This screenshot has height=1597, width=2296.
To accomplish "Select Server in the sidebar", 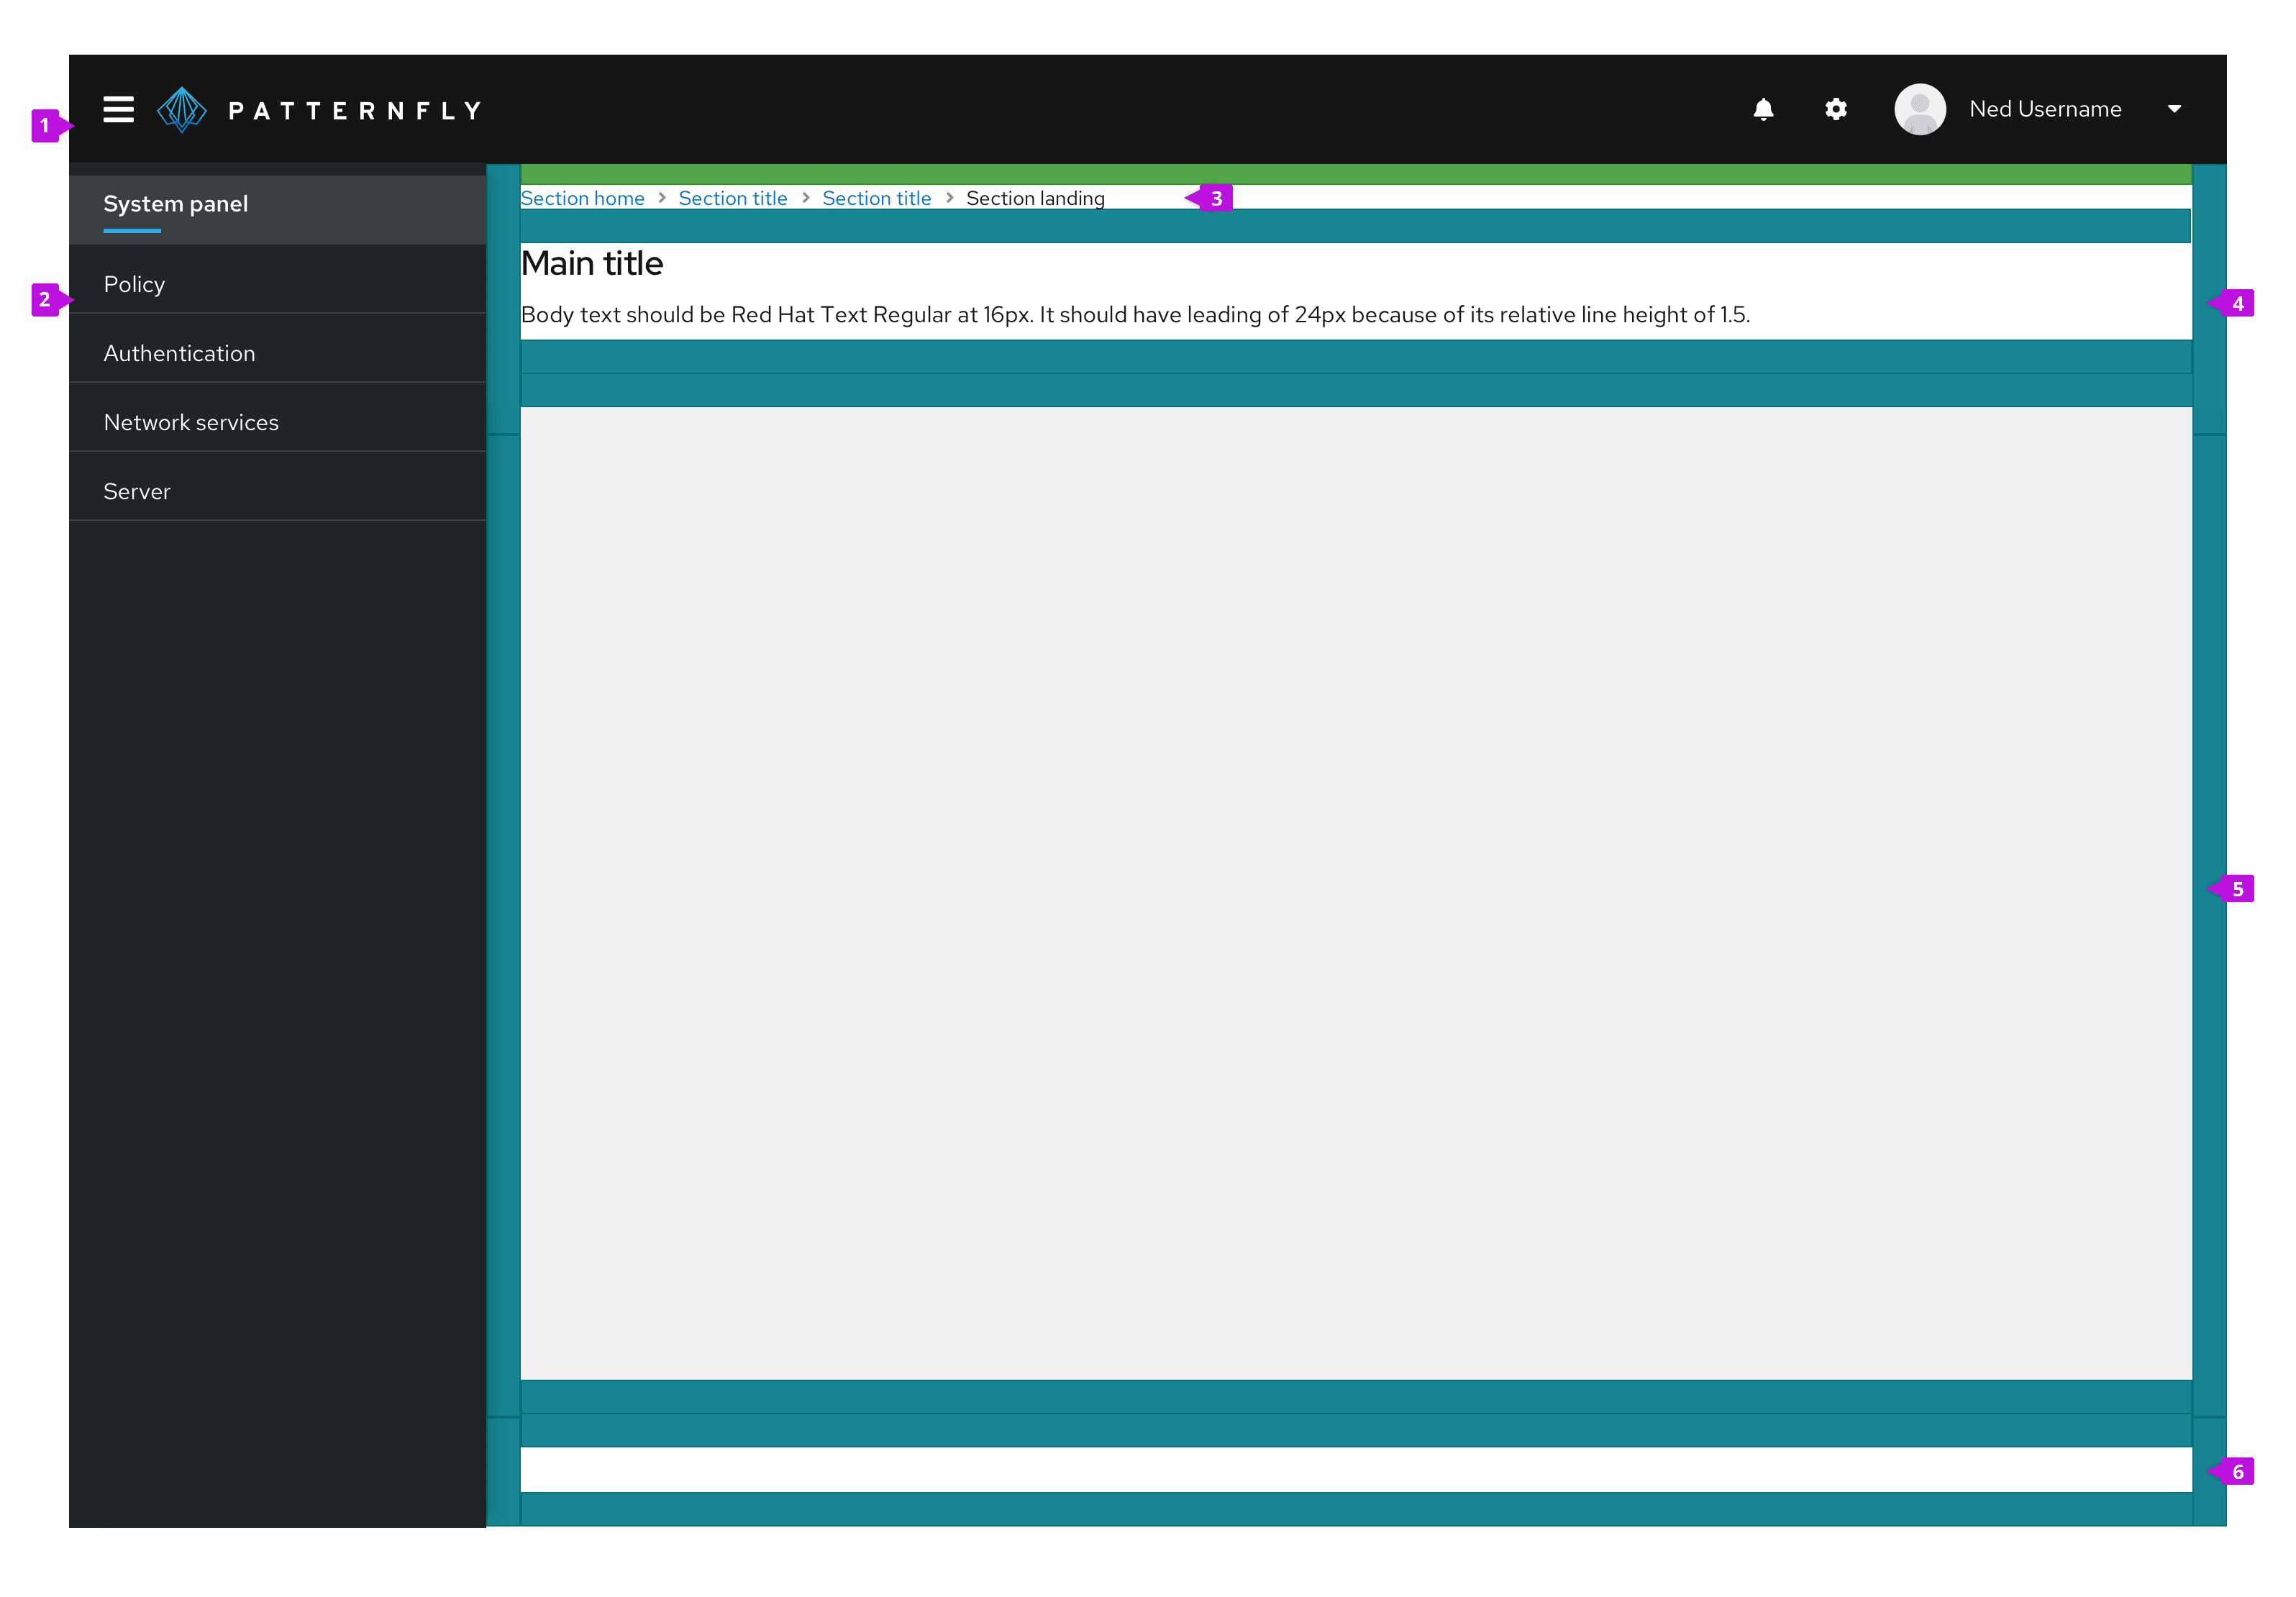I will (277, 491).
